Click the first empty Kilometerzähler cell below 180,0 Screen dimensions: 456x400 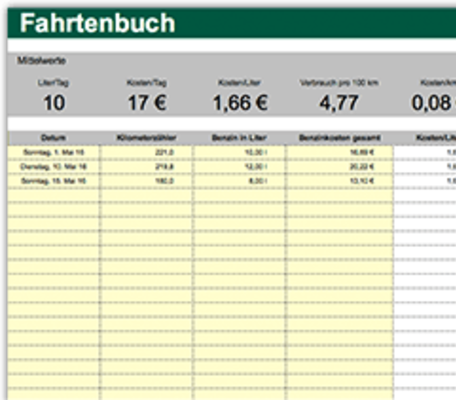click(146, 195)
